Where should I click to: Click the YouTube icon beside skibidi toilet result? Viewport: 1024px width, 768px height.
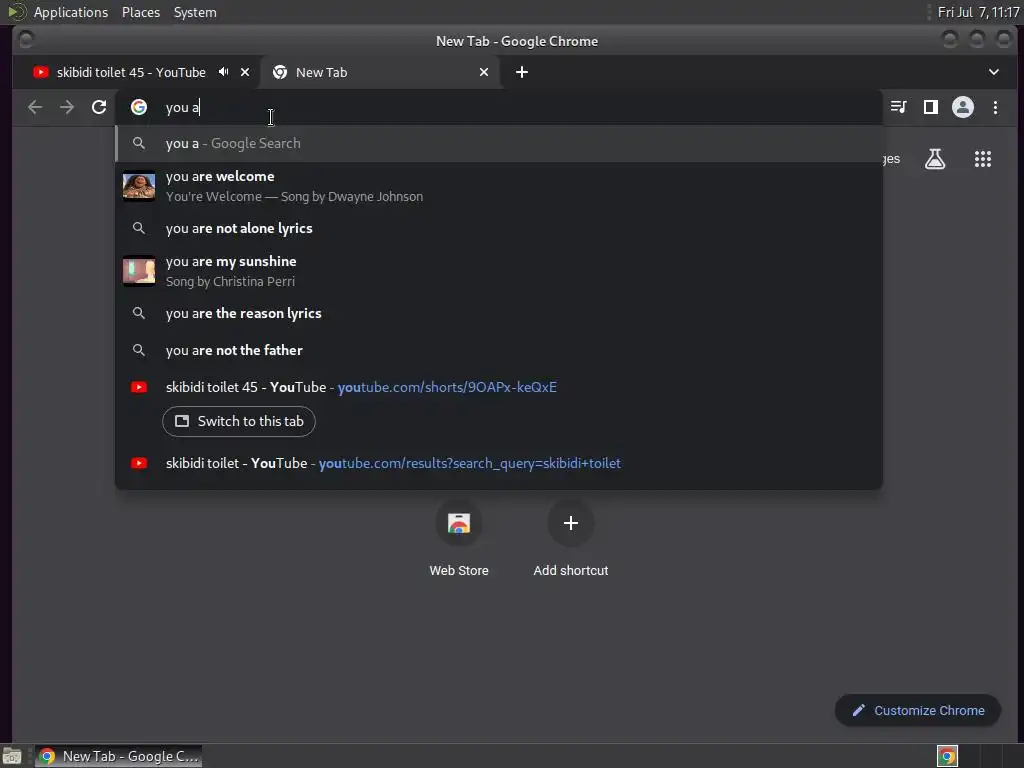tap(138, 463)
